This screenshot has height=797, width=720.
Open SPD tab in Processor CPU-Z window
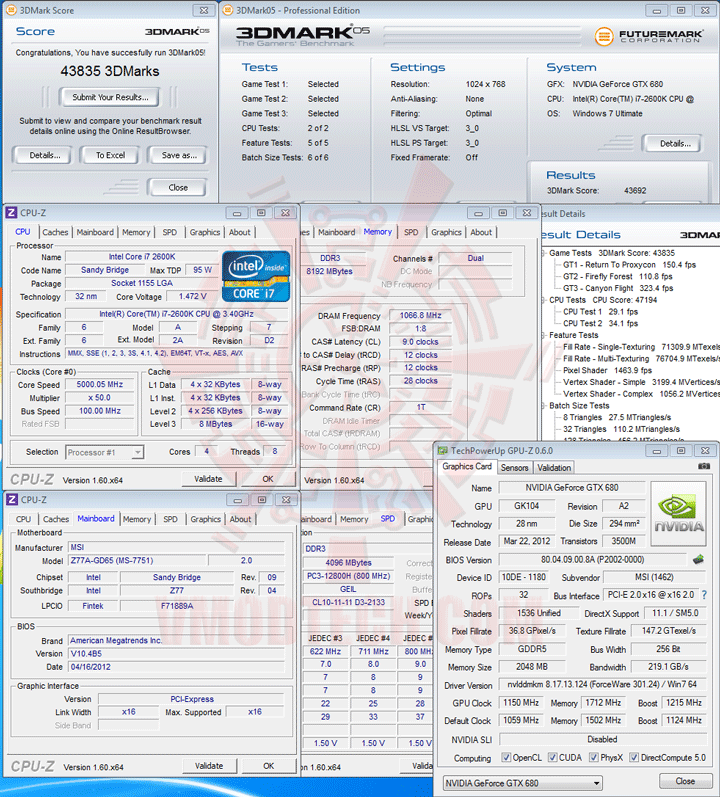[170, 232]
